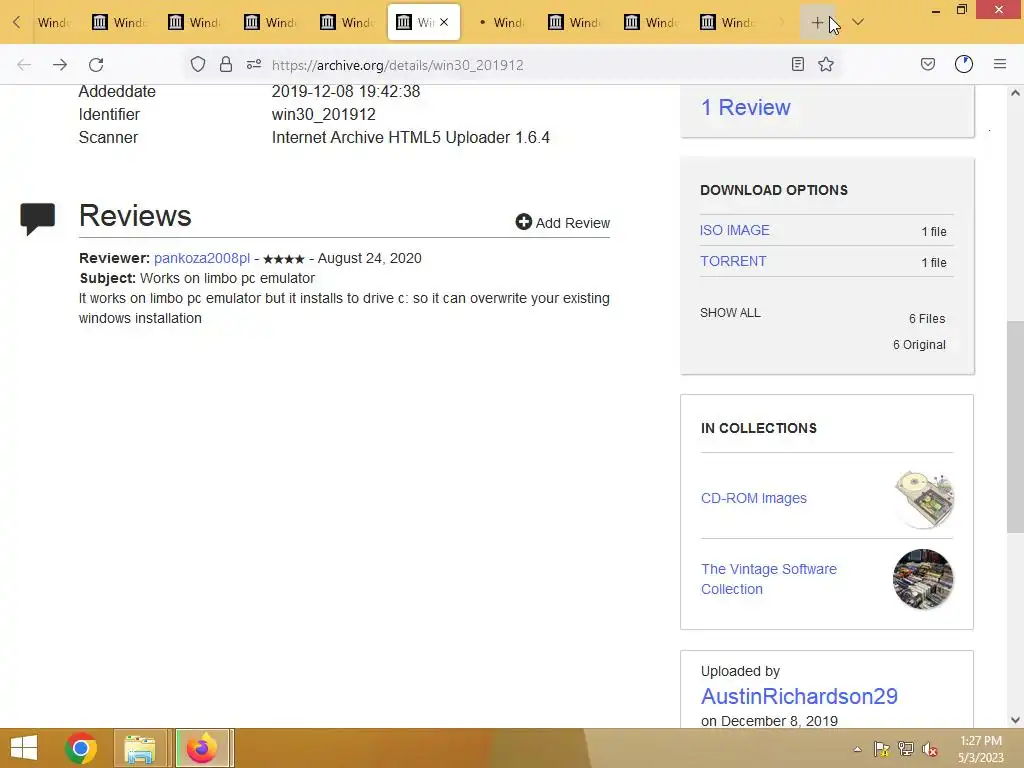
Task: Open the network status tray icon
Action: point(906,749)
